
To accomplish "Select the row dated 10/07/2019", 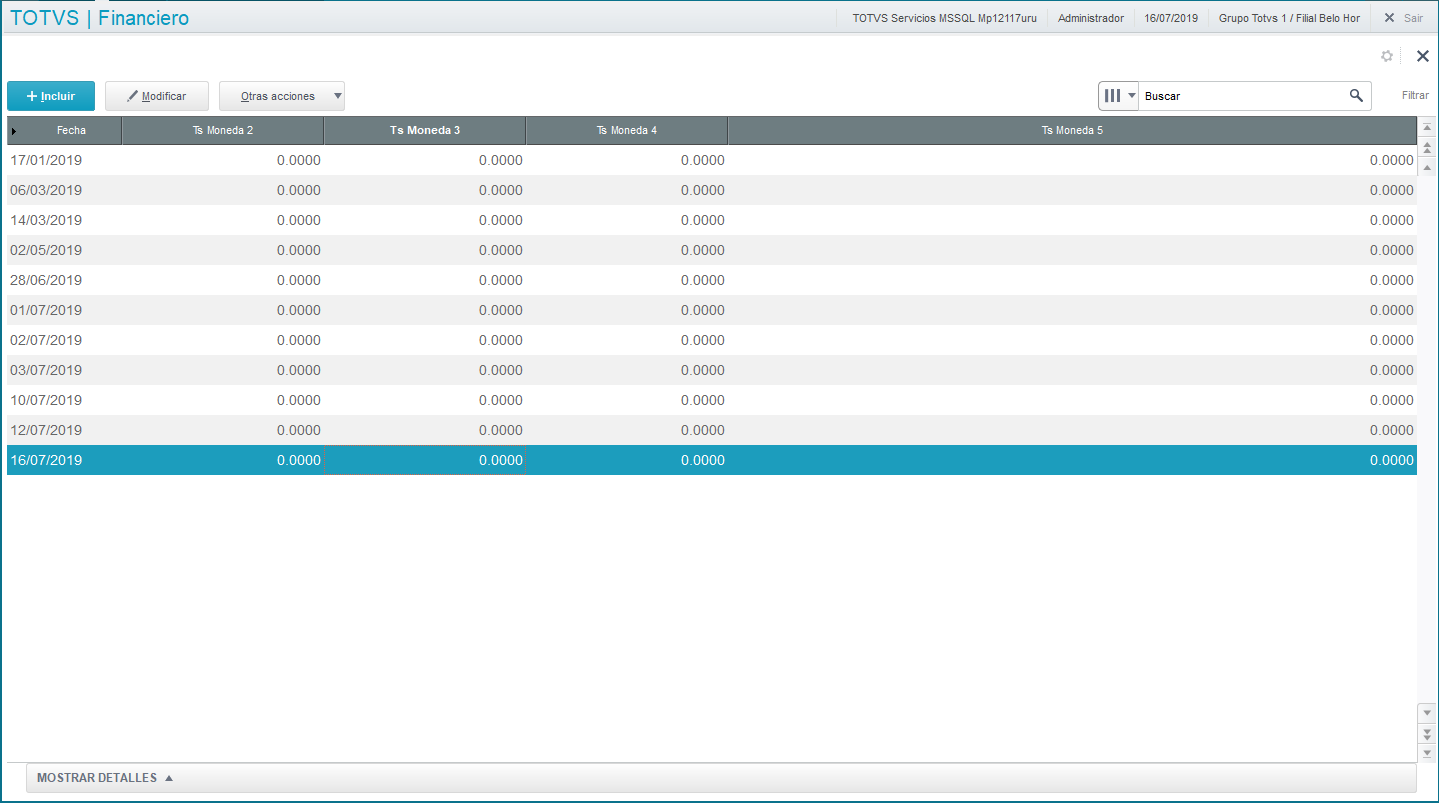I will click(712, 400).
